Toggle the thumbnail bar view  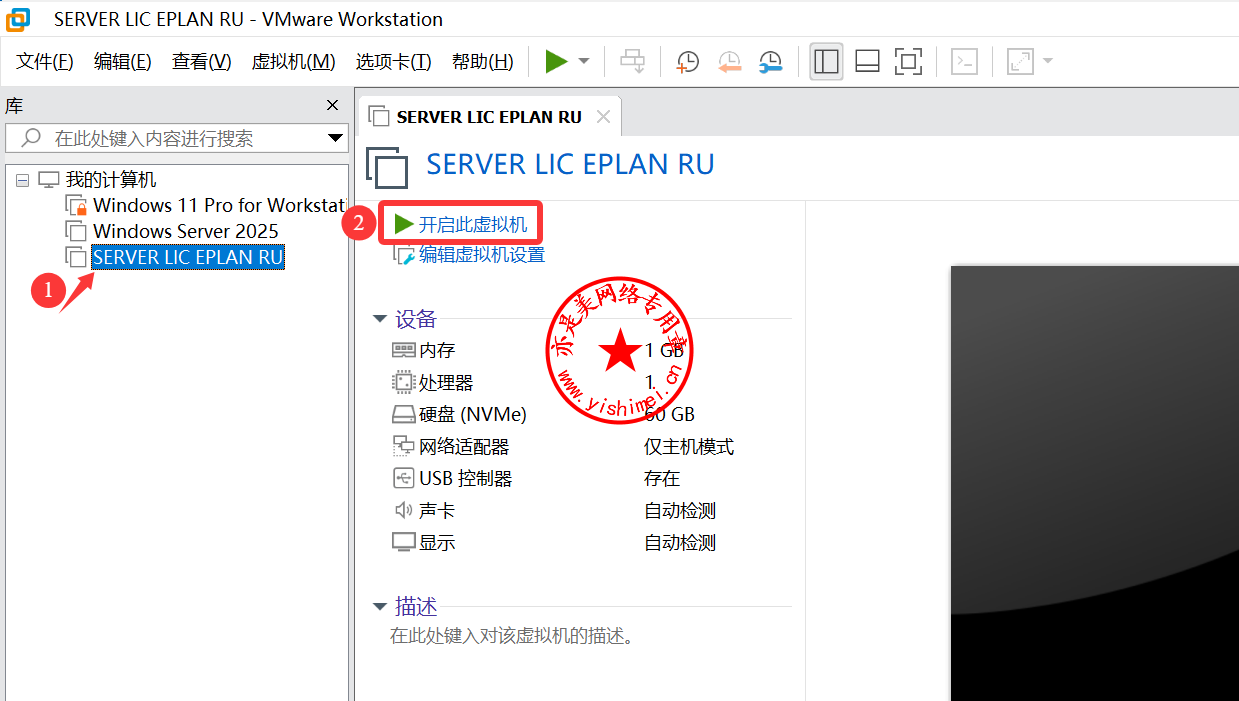tap(867, 62)
